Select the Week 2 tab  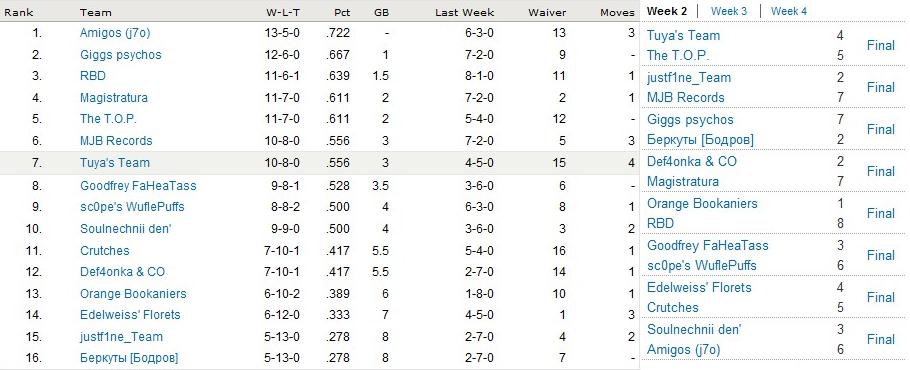point(667,11)
